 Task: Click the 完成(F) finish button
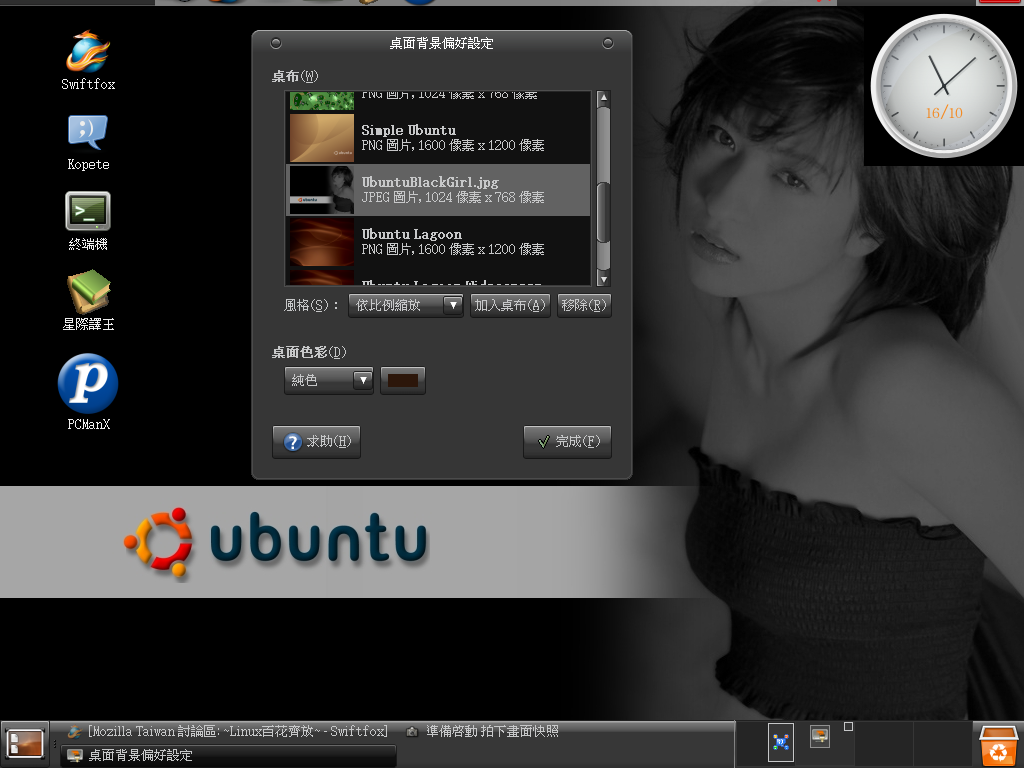[567, 442]
